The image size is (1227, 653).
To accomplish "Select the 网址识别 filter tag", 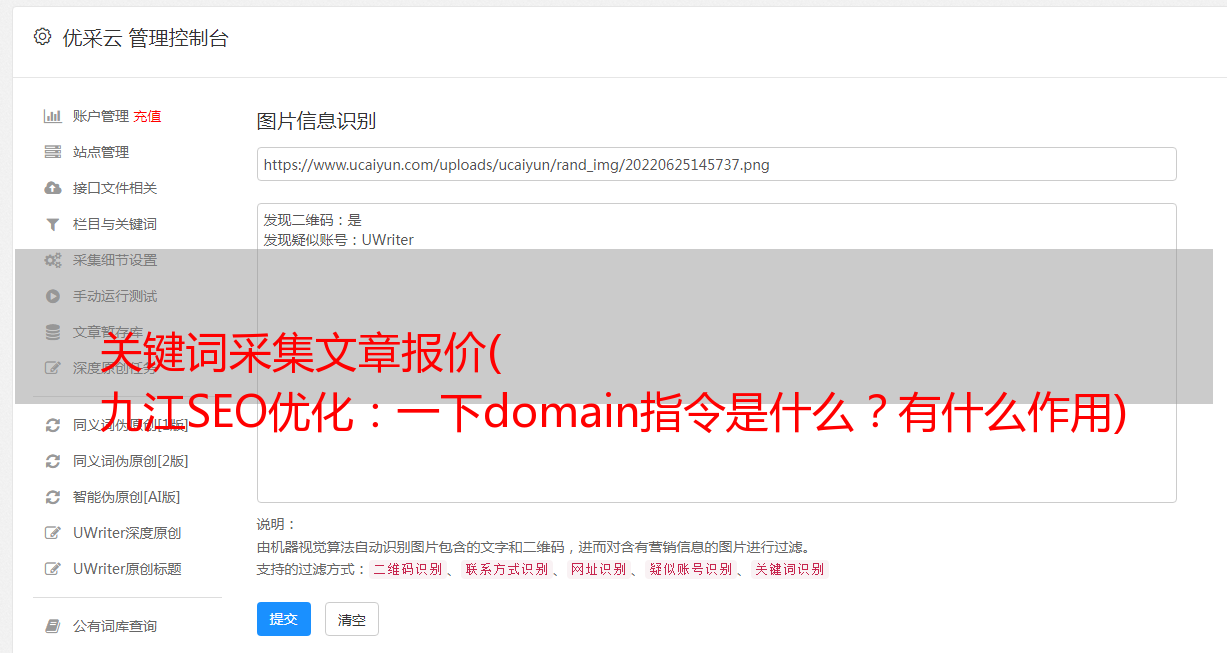I will (x=598, y=569).
